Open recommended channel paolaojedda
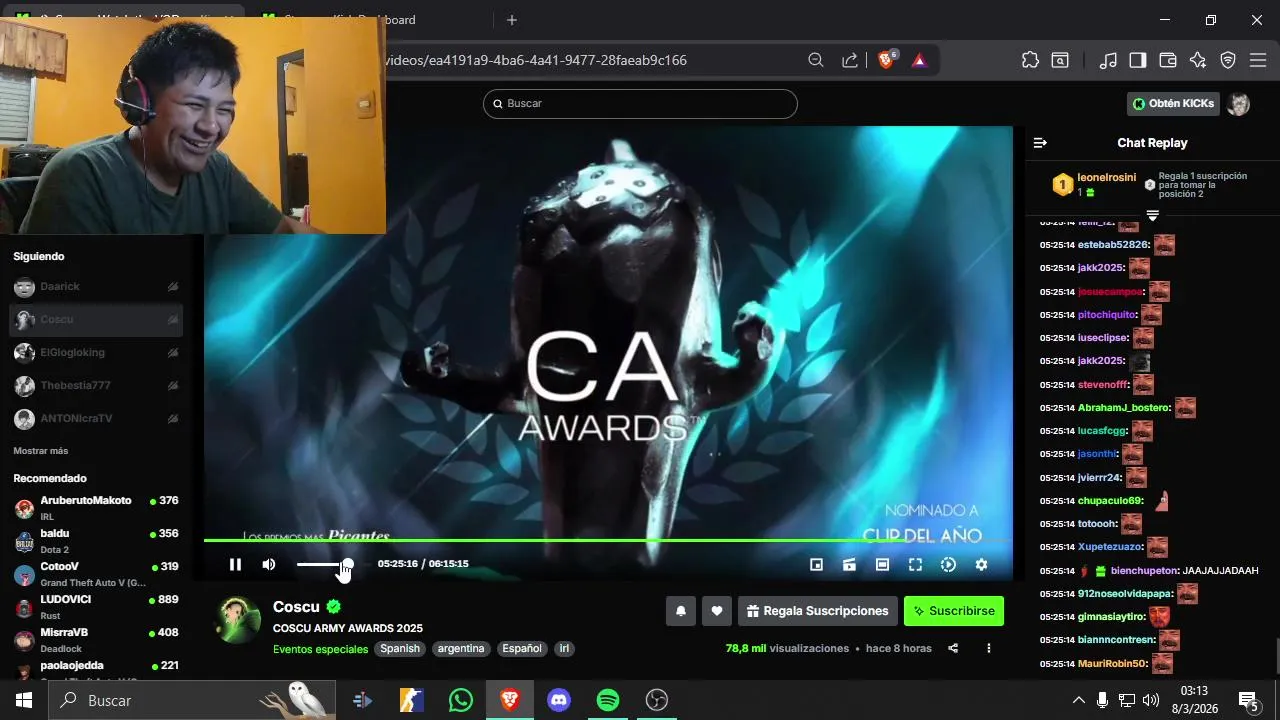 (x=96, y=668)
